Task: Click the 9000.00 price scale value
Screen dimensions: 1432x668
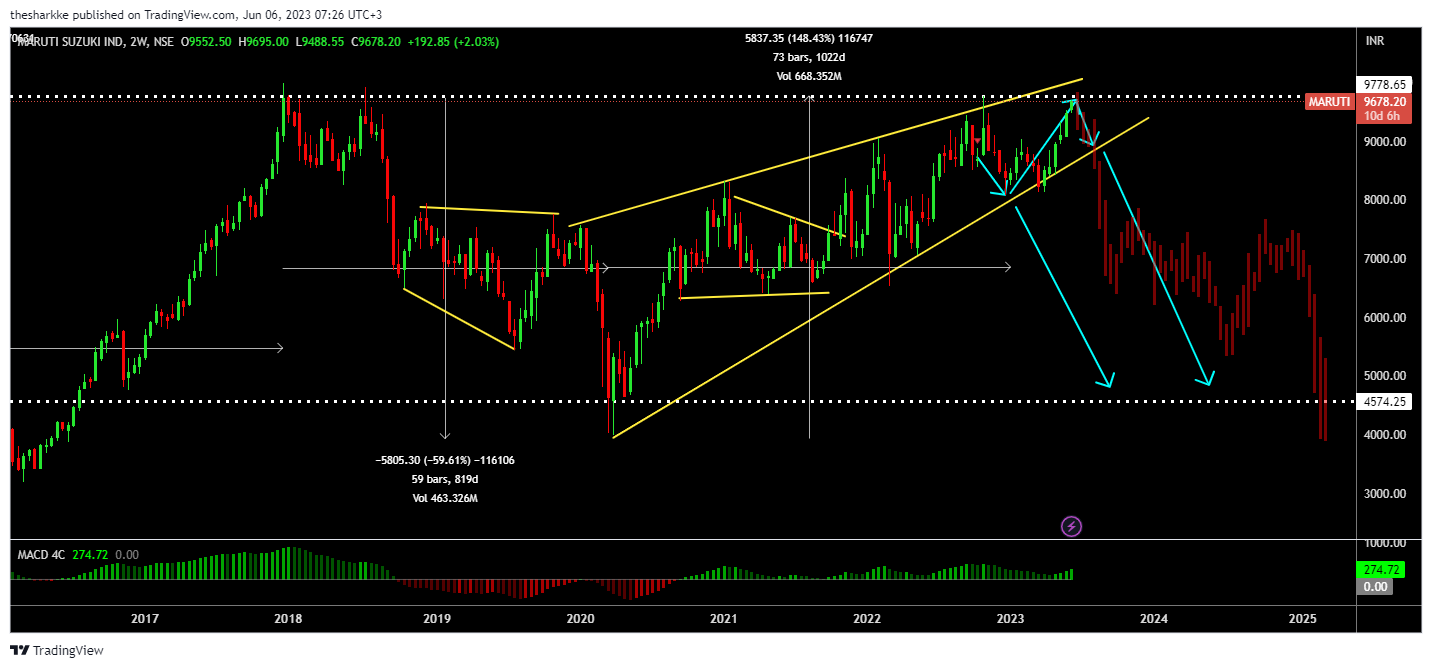Action: (1386, 142)
